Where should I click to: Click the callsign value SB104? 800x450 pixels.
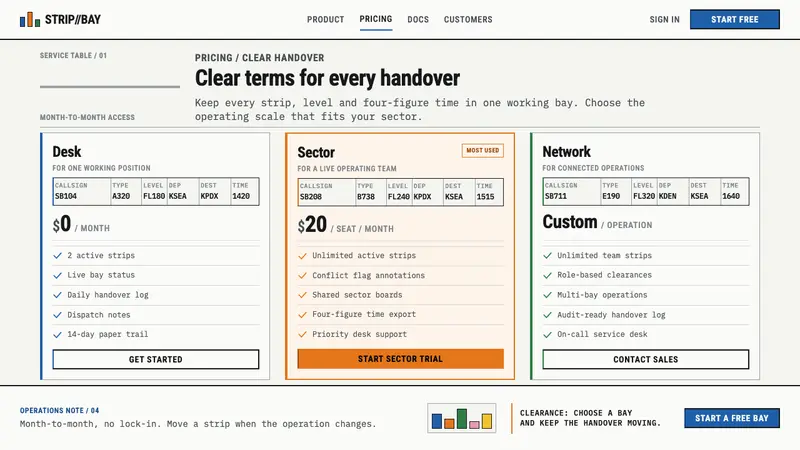[x=66, y=196]
